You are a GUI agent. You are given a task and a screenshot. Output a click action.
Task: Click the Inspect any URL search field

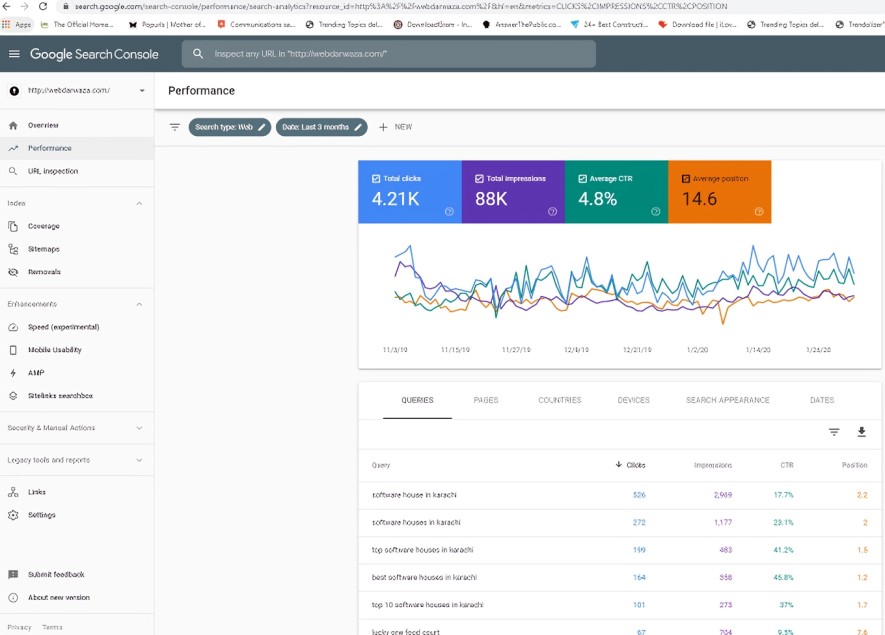[x=390, y=54]
